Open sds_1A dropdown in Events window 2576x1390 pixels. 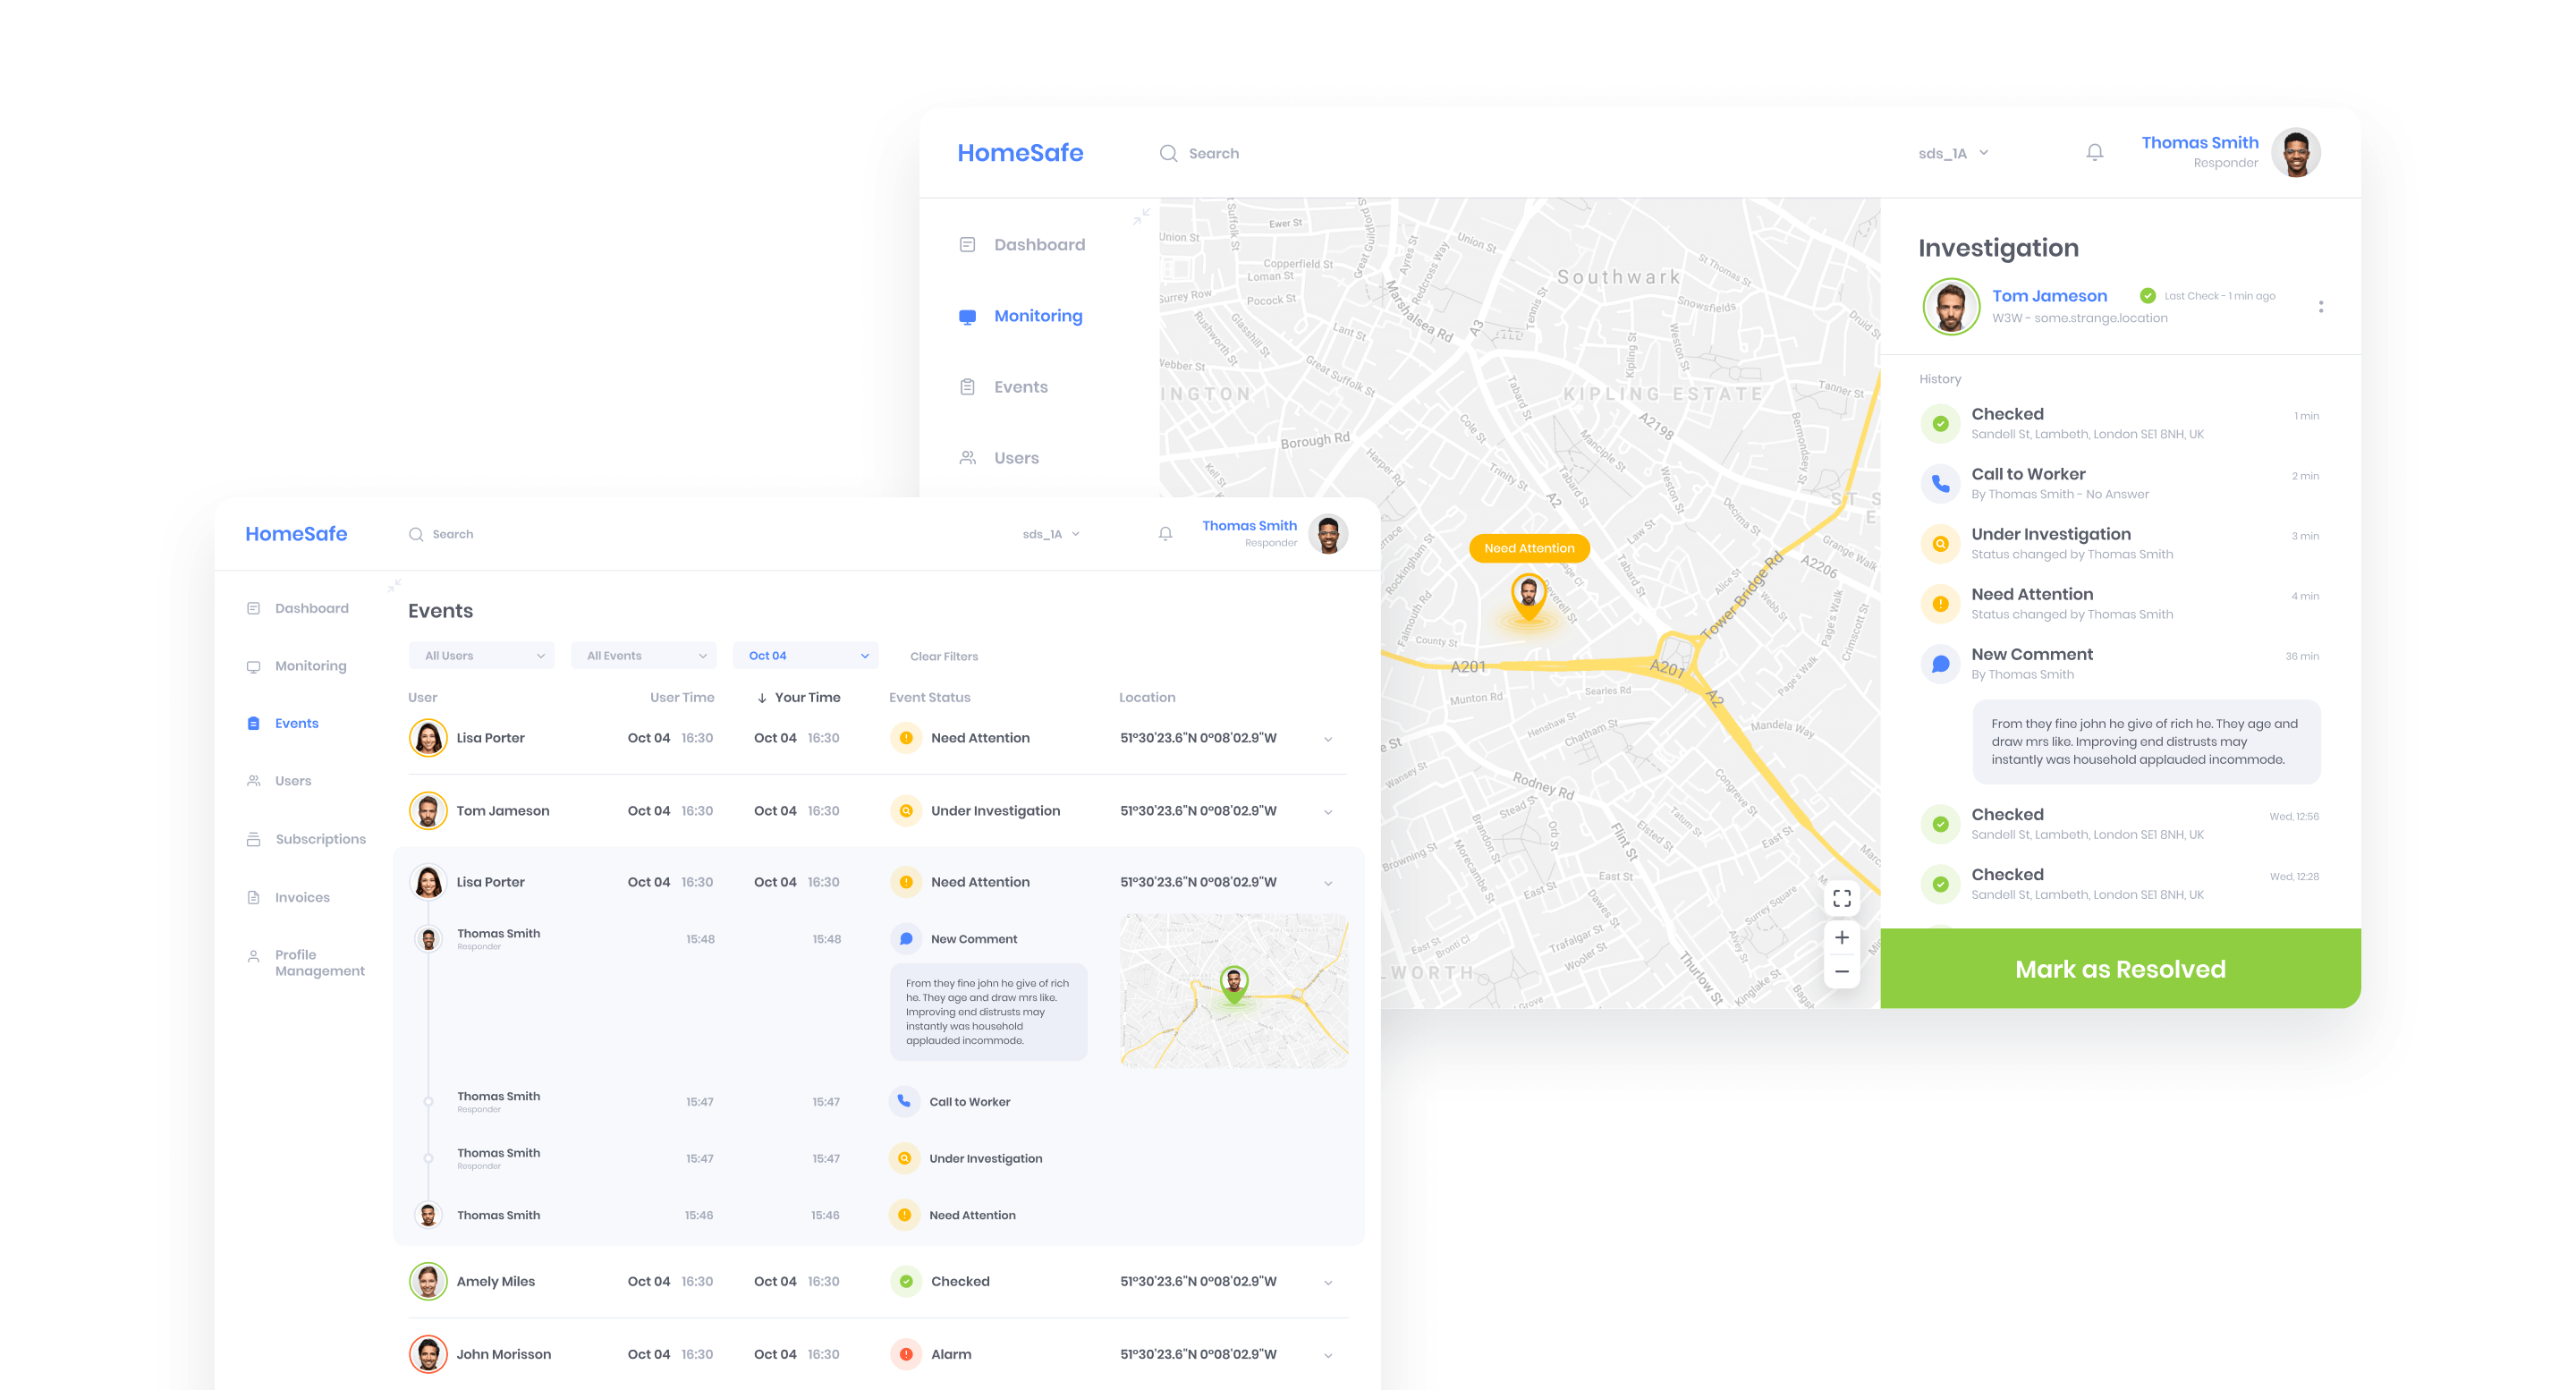click(x=1051, y=534)
